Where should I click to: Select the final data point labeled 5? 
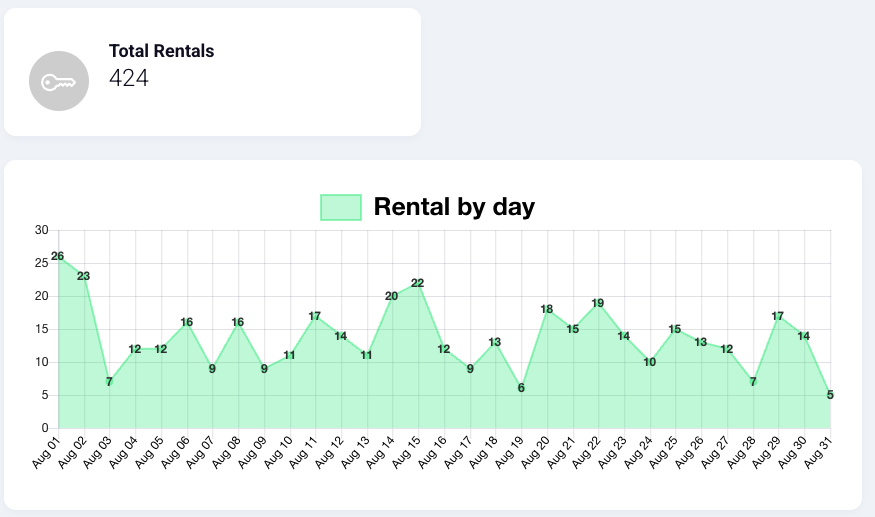[x=830, y=395]
